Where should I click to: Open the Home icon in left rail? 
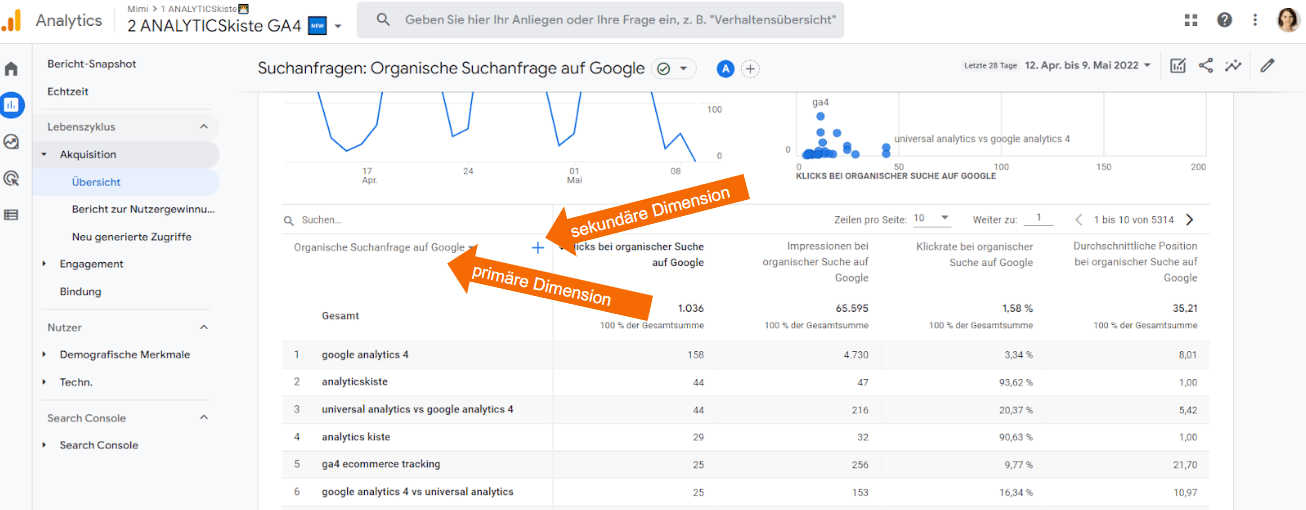[x=11, y=69]
